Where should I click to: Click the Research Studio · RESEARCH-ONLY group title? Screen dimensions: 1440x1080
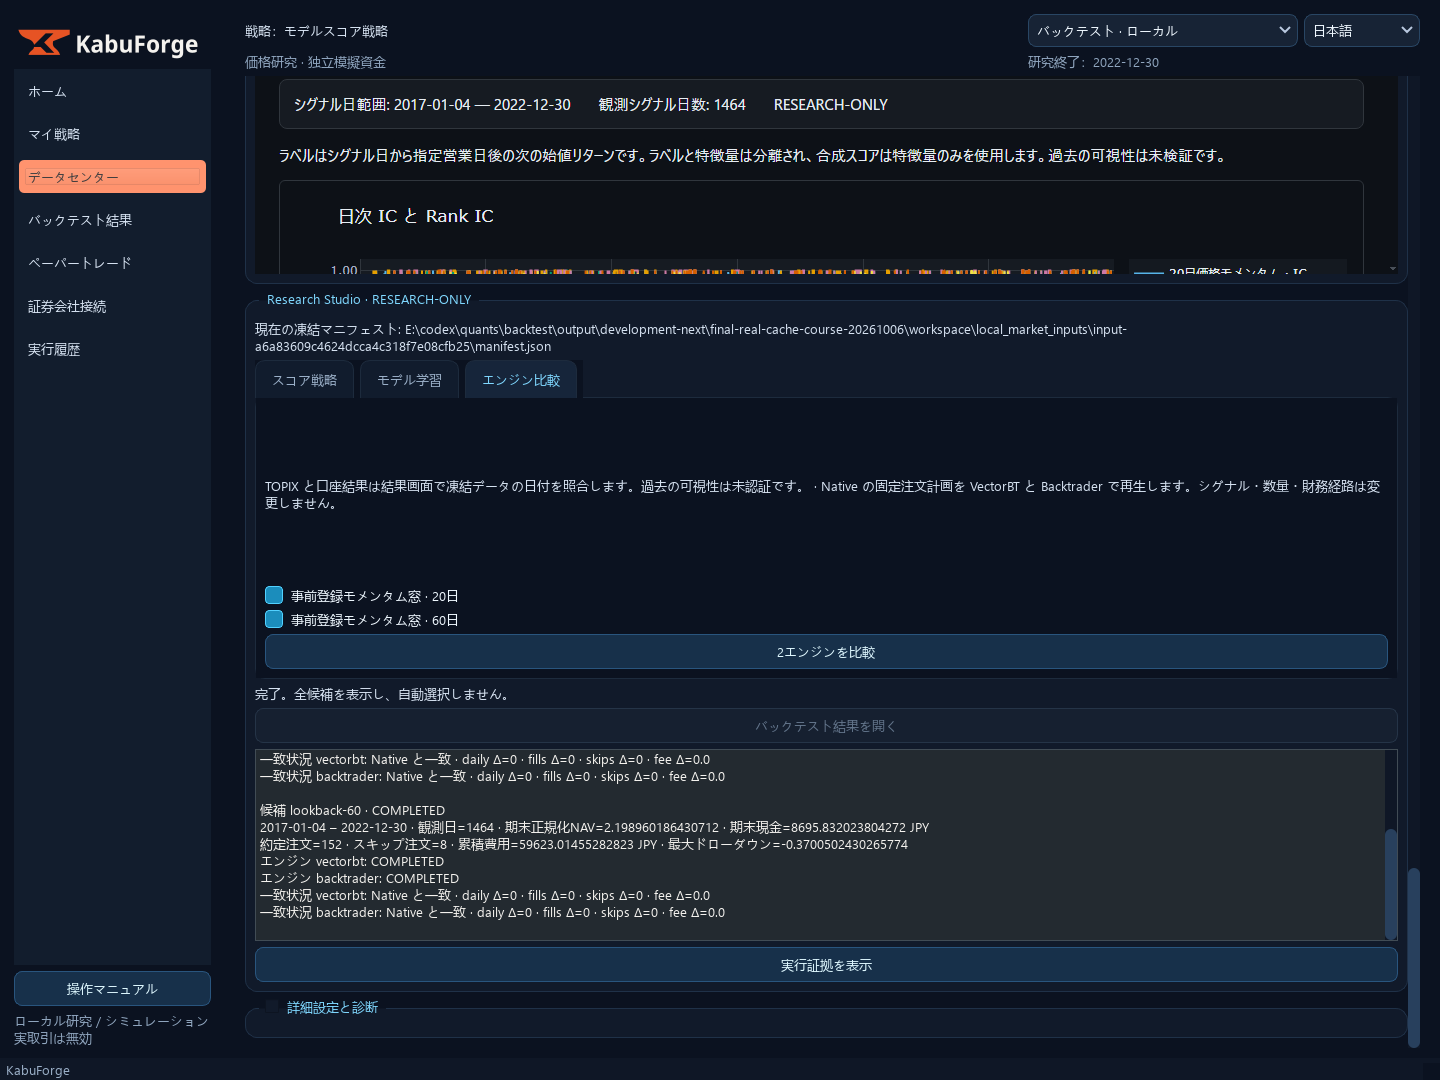click(x=369, y=299)
